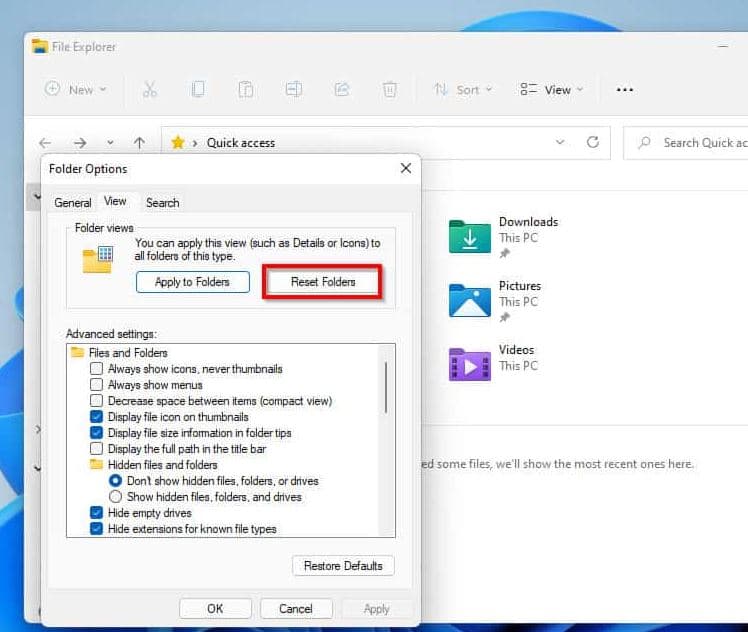
Task: Click the Share icon in toolbar
Action: tap(342, 89)
